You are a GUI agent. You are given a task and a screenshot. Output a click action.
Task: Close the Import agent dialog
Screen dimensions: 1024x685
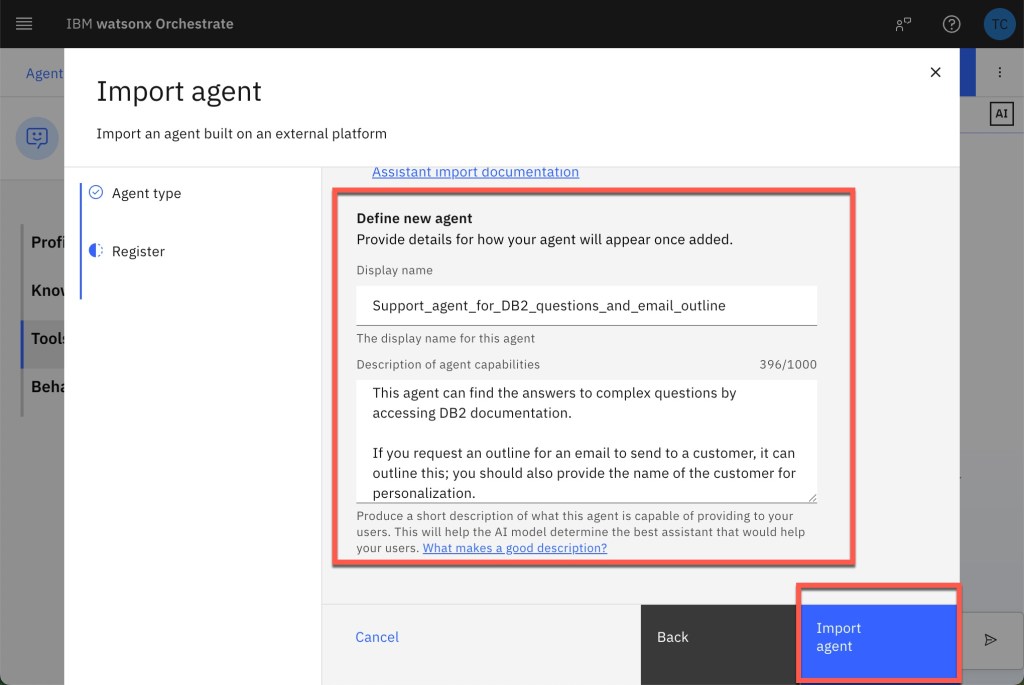[x=935, y=72]
